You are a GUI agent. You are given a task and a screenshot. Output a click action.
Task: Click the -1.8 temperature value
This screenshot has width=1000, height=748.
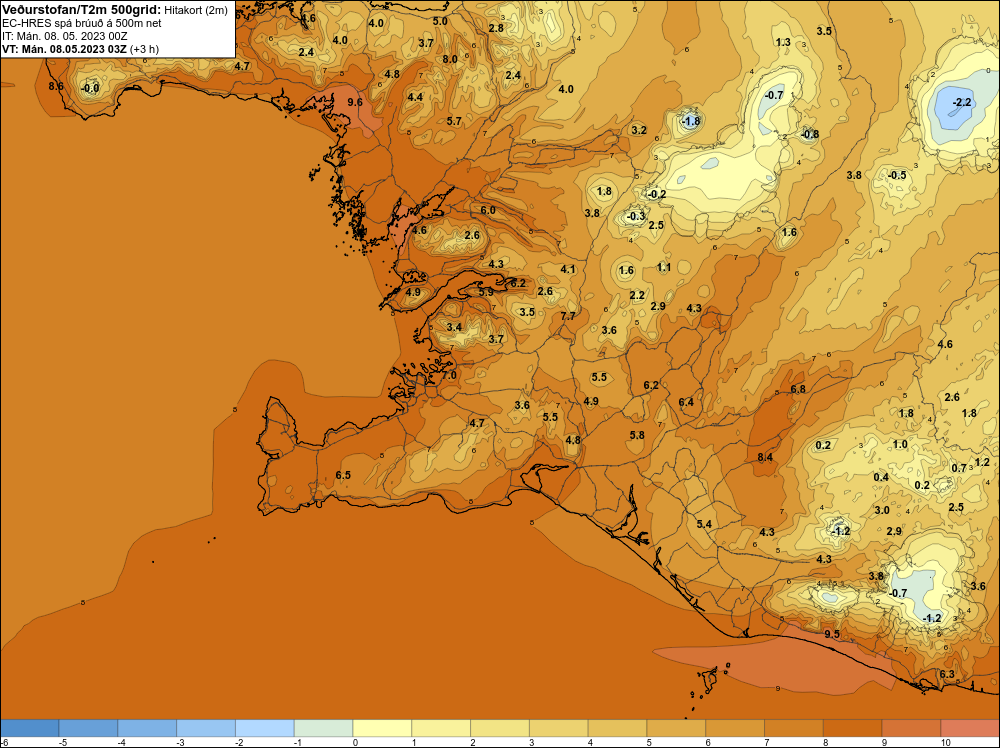690,121
